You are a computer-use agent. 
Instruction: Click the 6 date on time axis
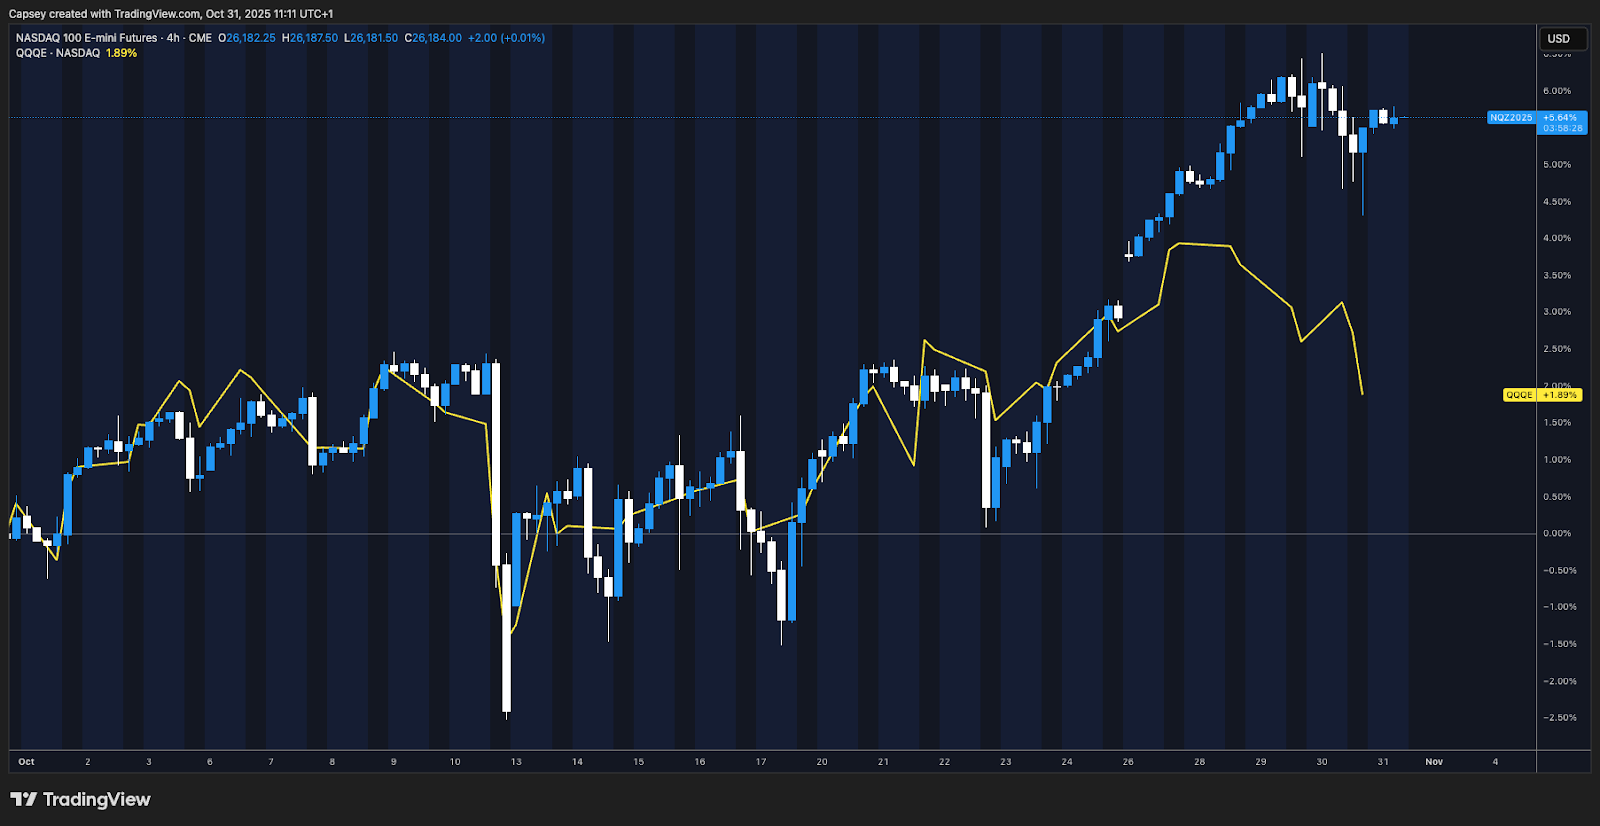pyautogui.click(x=210, y=762)
